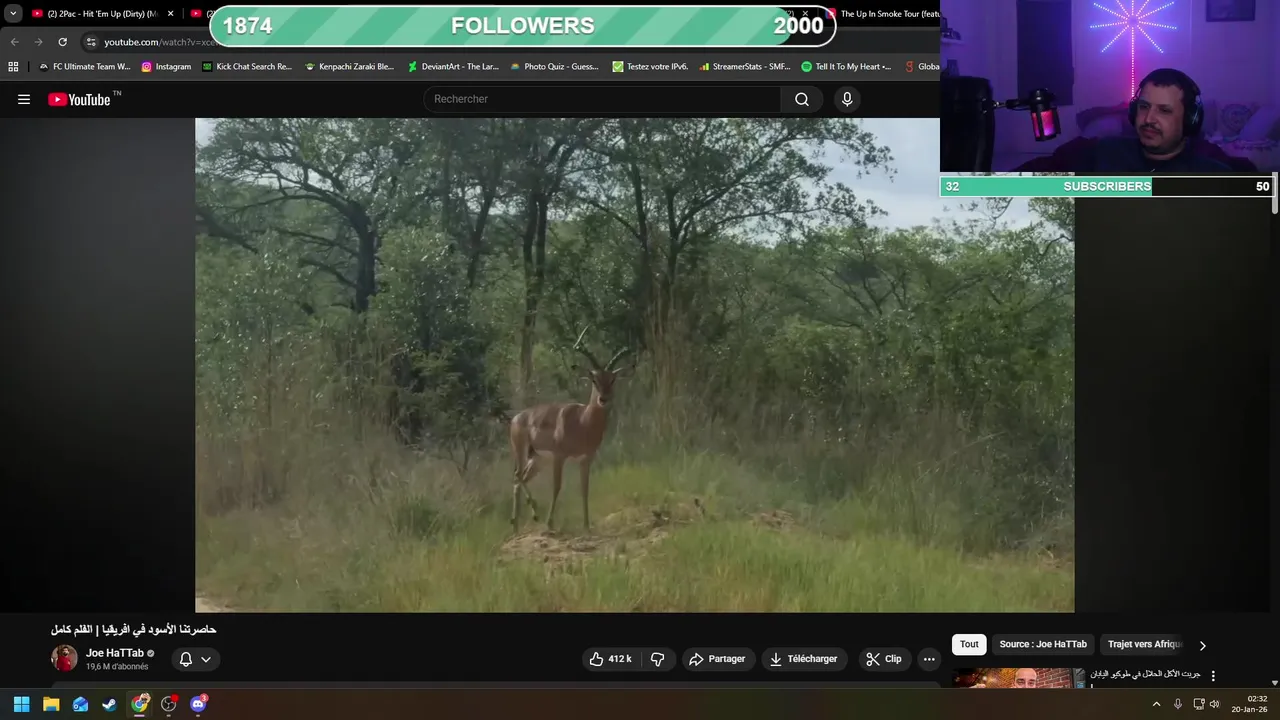
Task: Open the Kenpachi Zaraki Bleach bookmark
Action: point(349,67)
